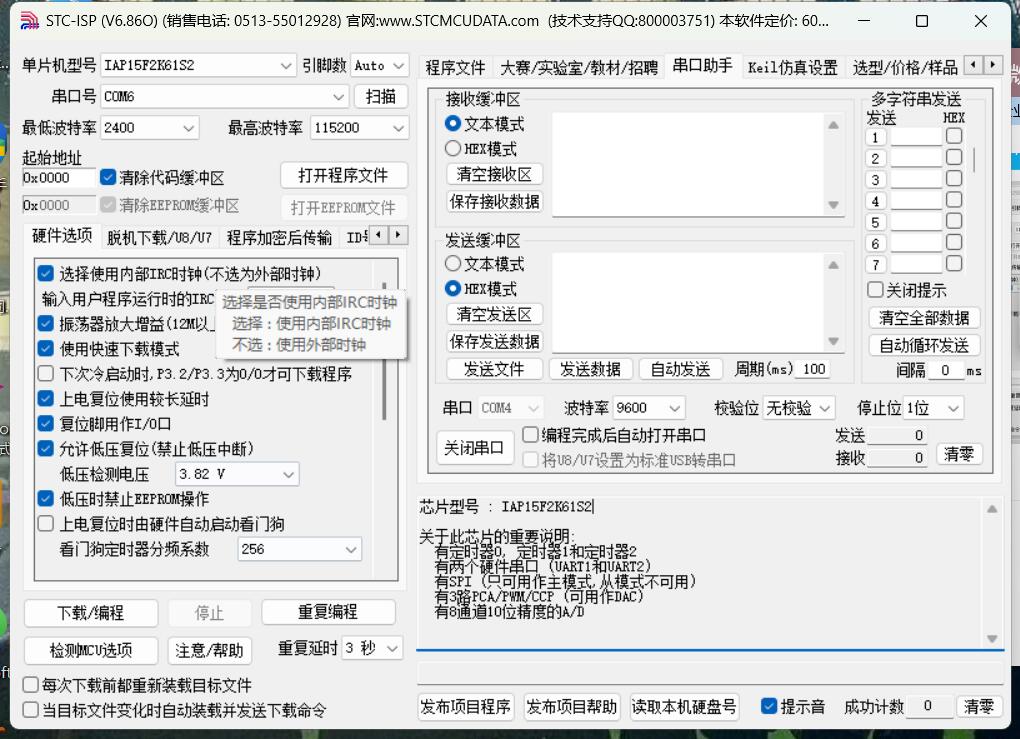
Task: Click the 起始地址 0x0000 input field
Action: (x=59, y=178)
